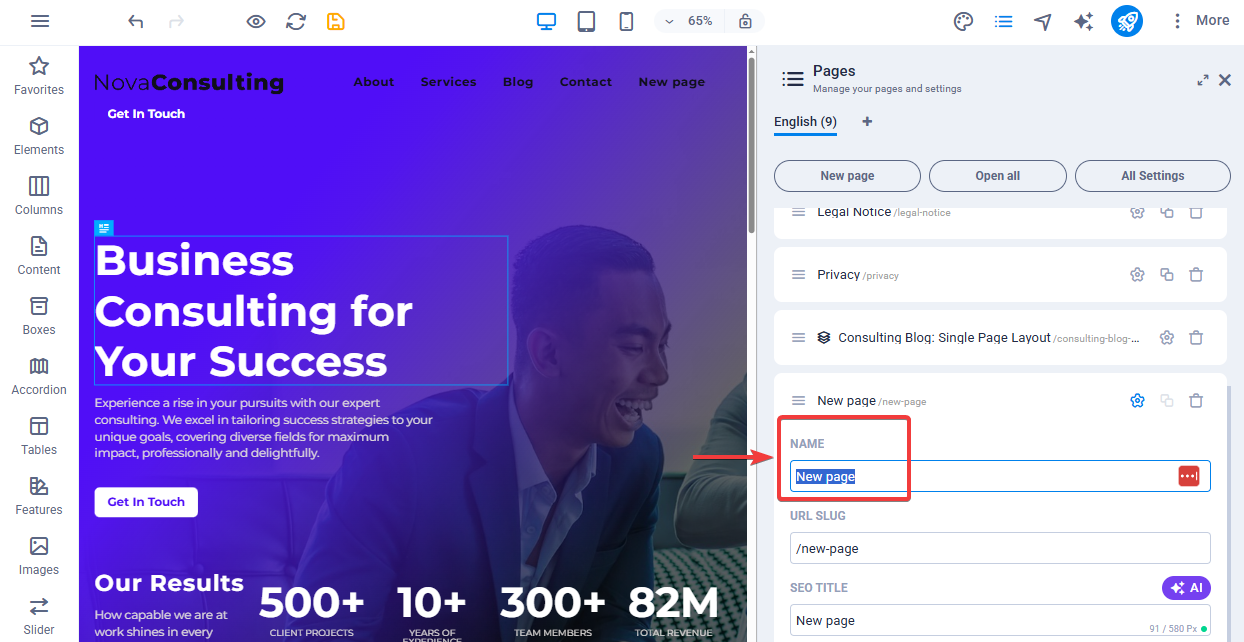Select the English (9) language tab

coord(804,122)
